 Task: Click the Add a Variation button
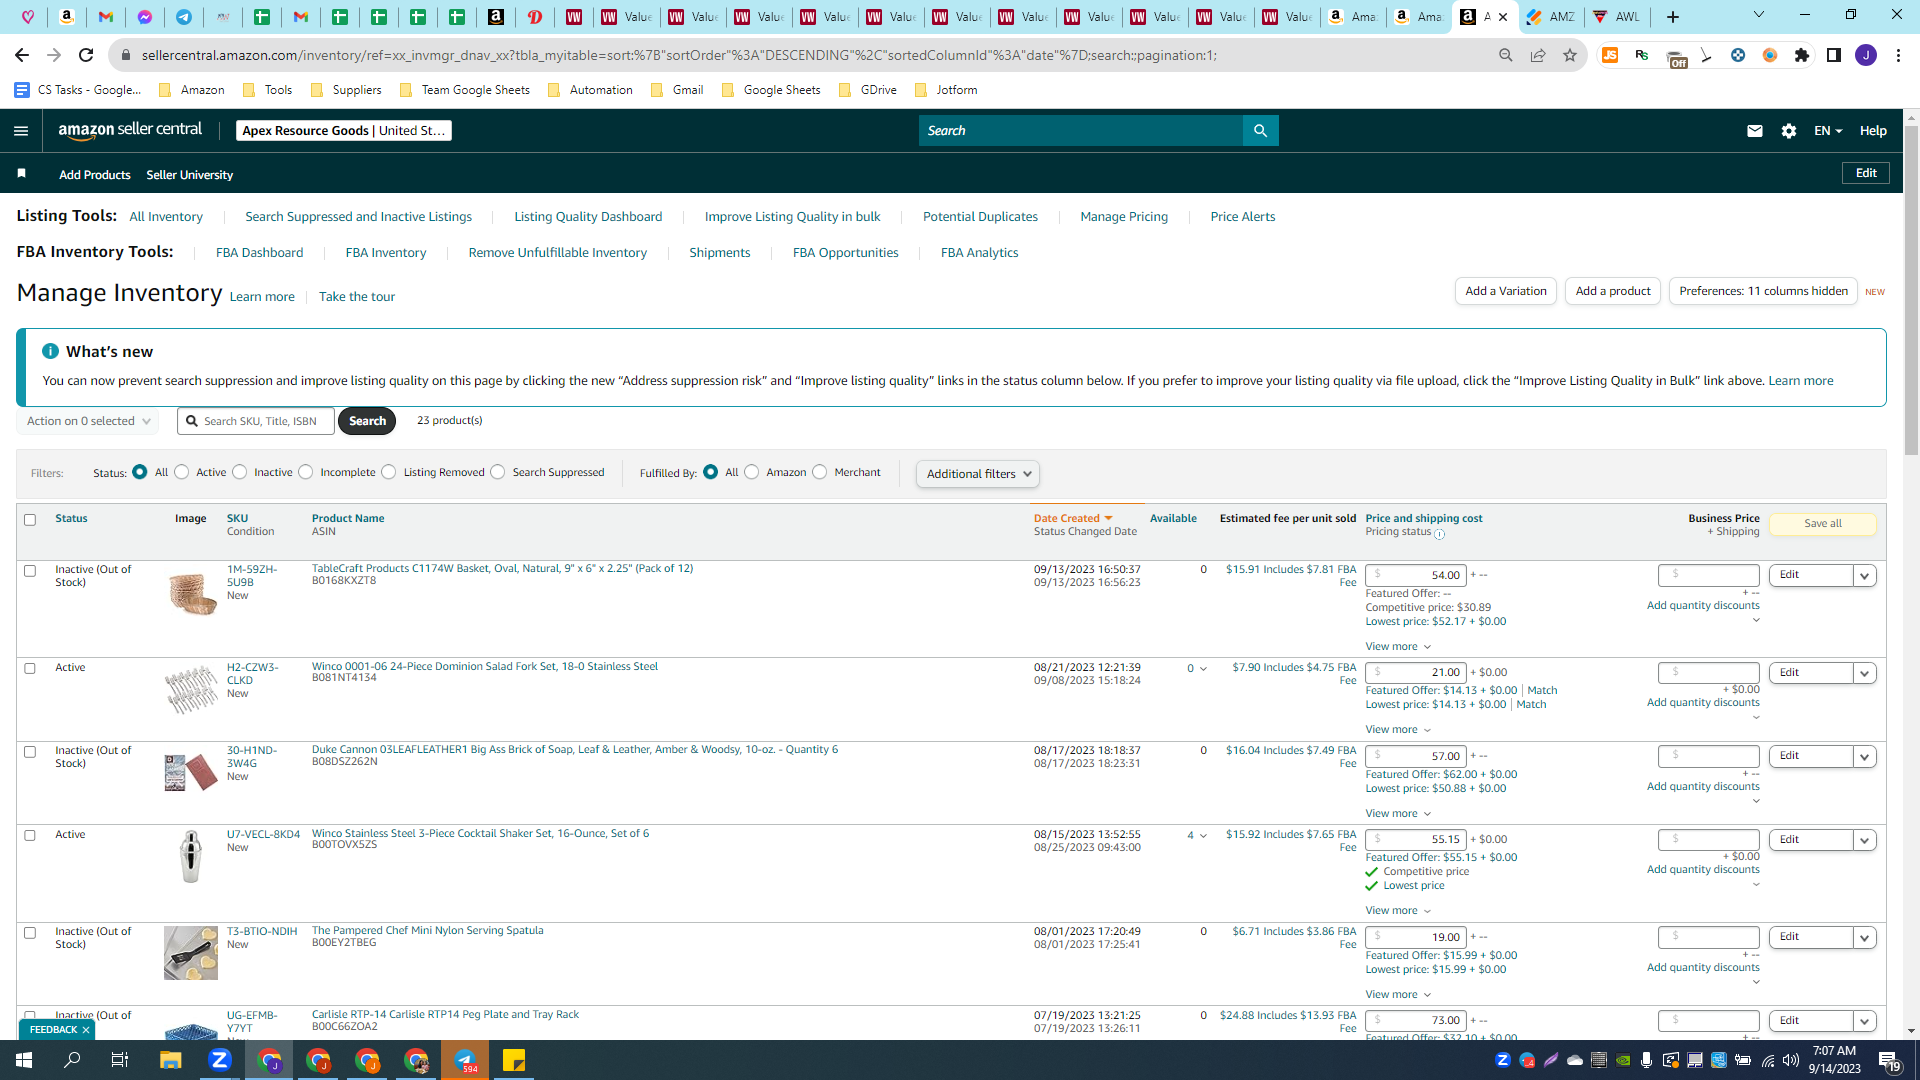click(x=1506, y=291)
